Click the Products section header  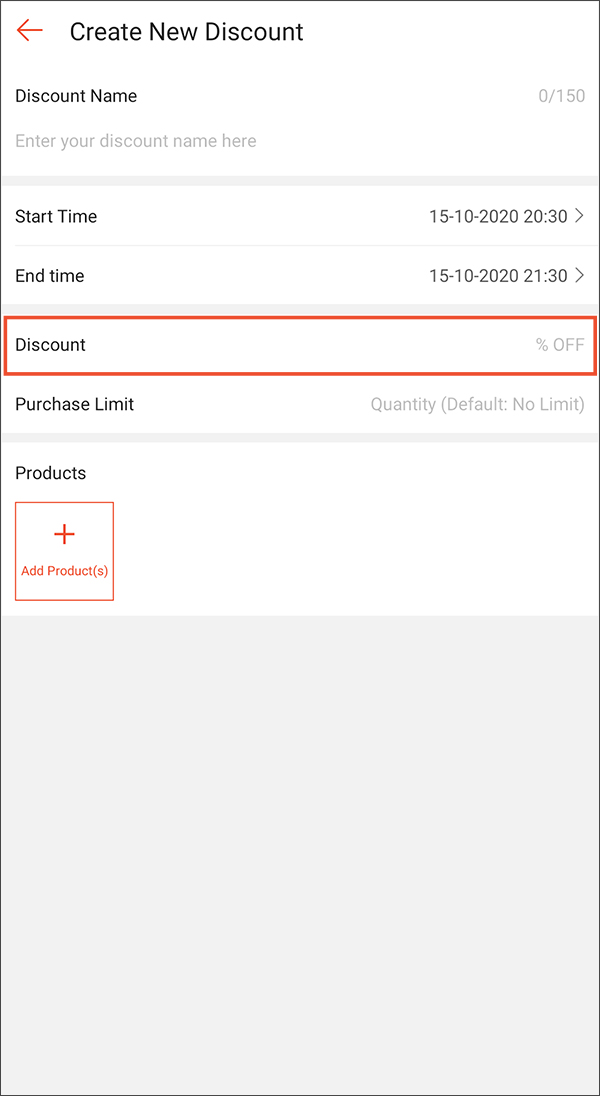pos(50,473)
